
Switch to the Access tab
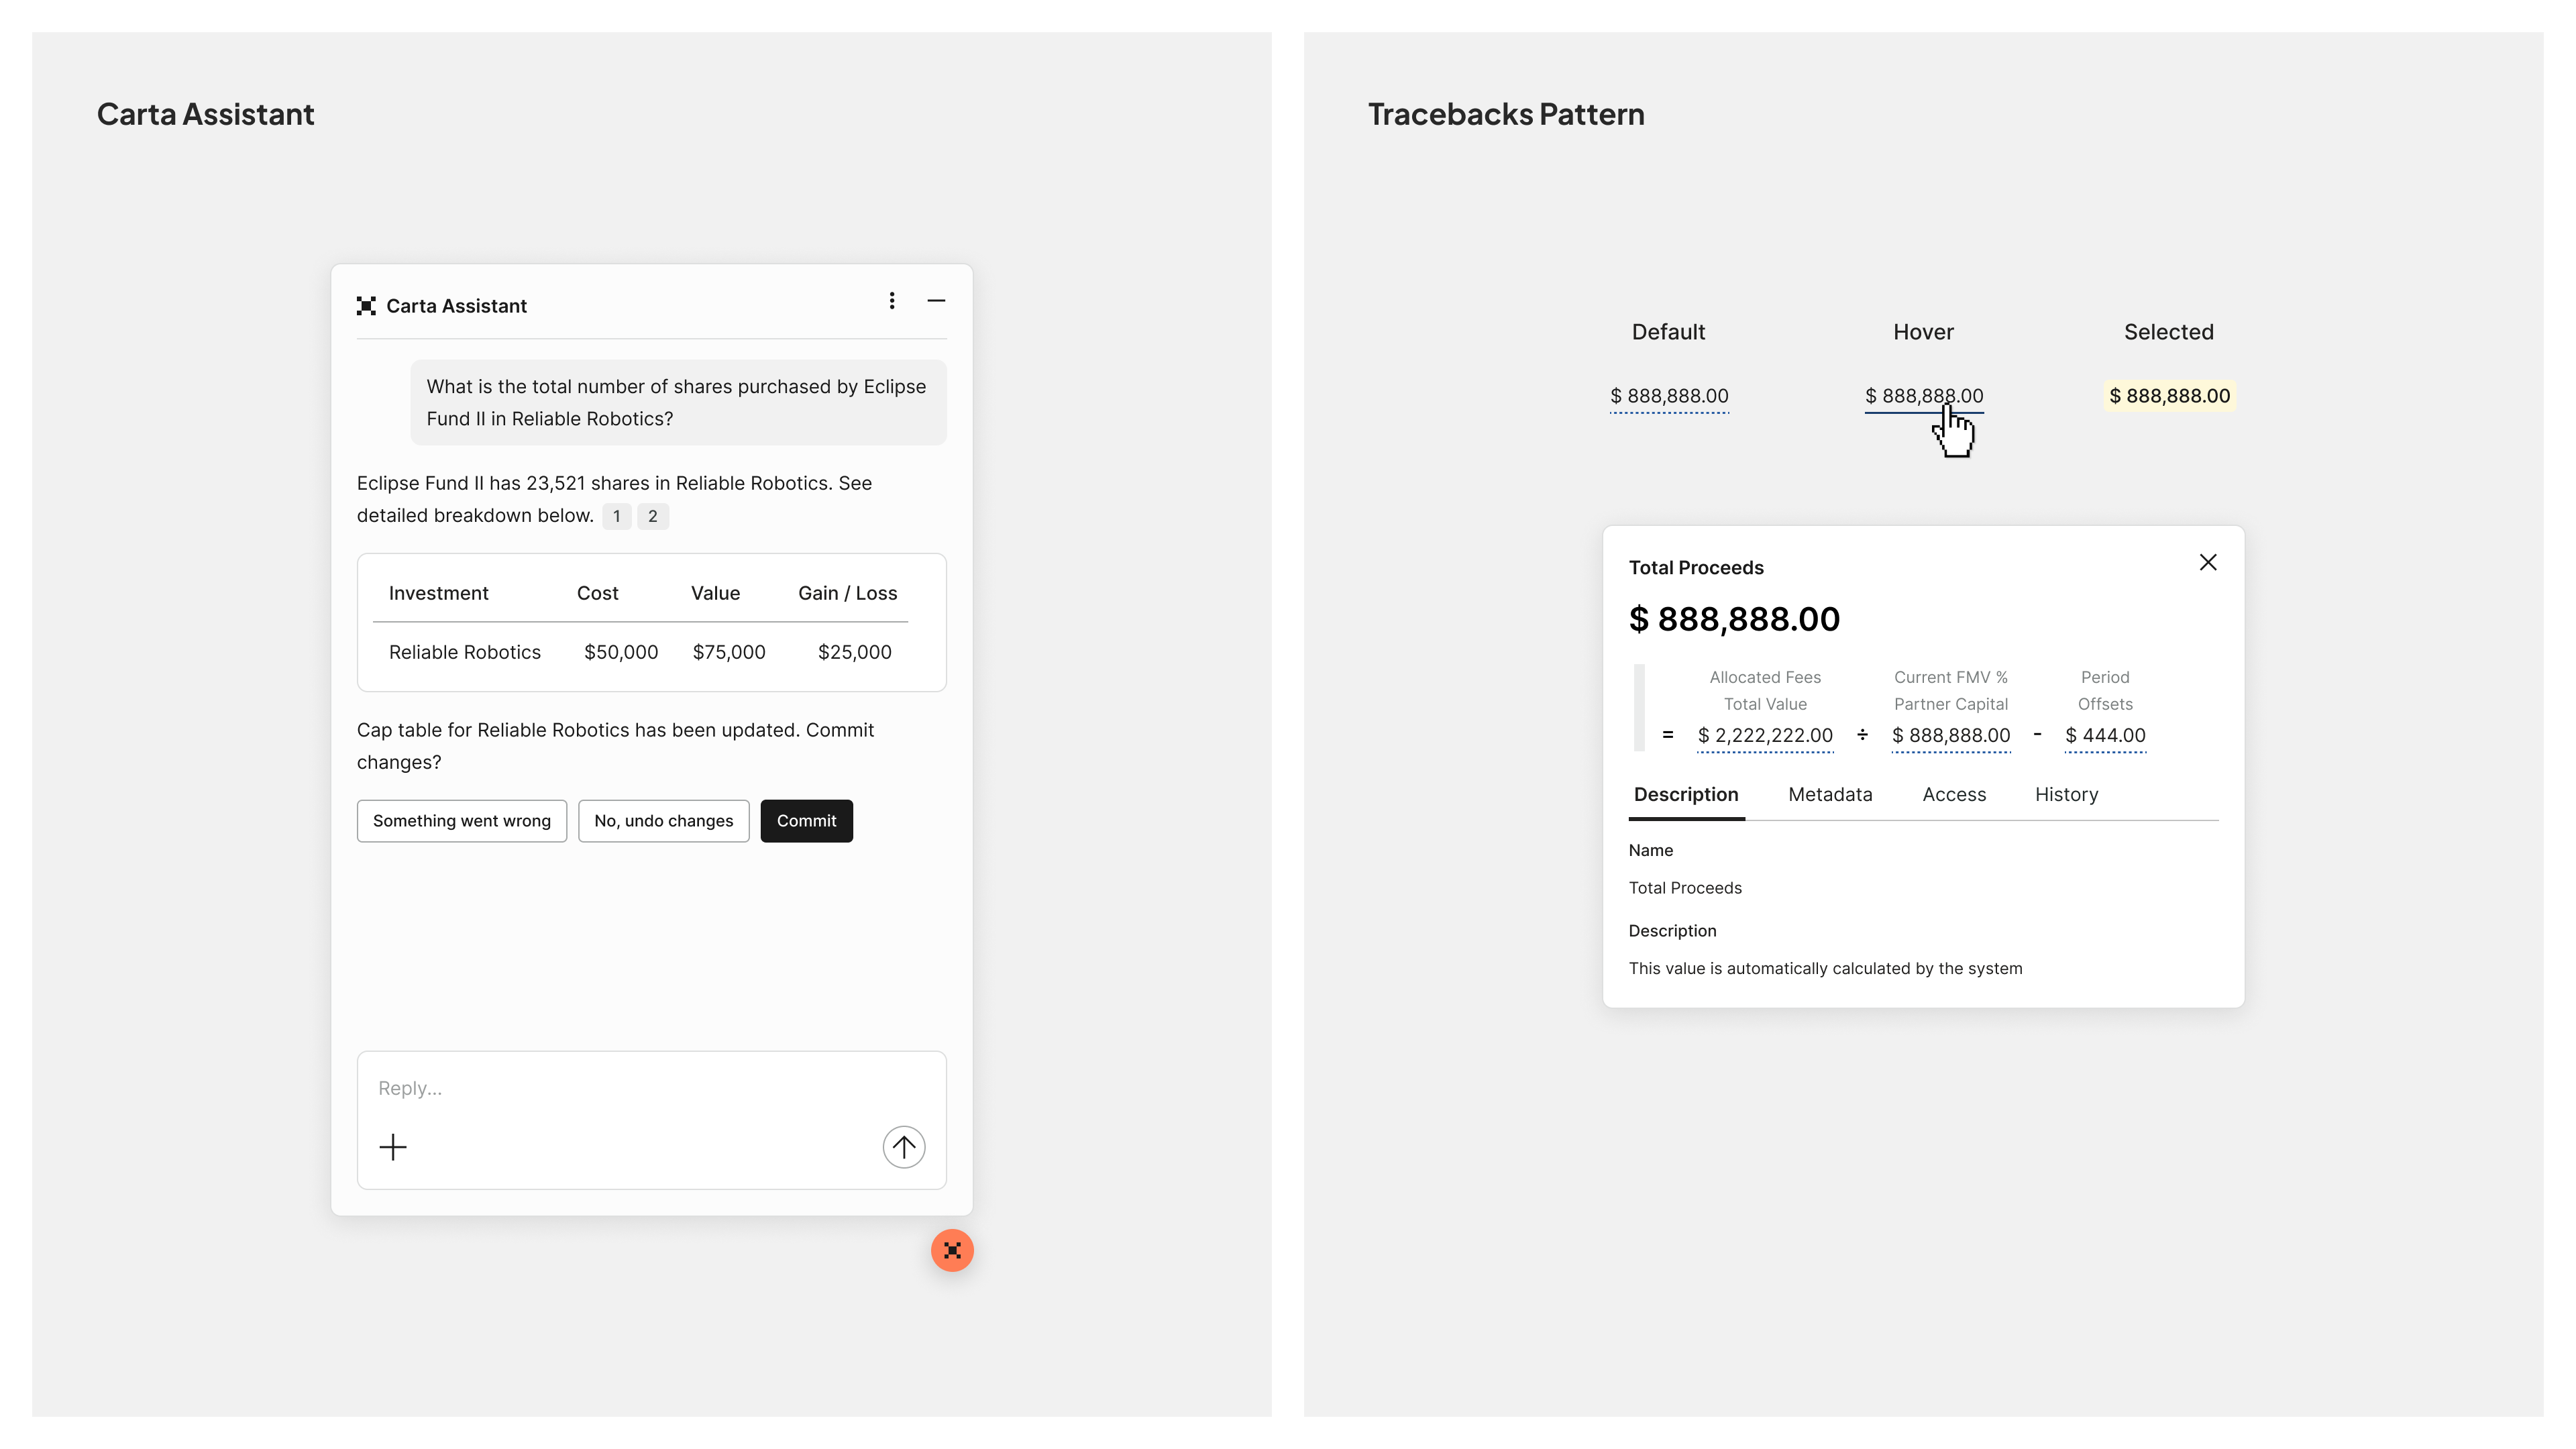pos(1954,794)
